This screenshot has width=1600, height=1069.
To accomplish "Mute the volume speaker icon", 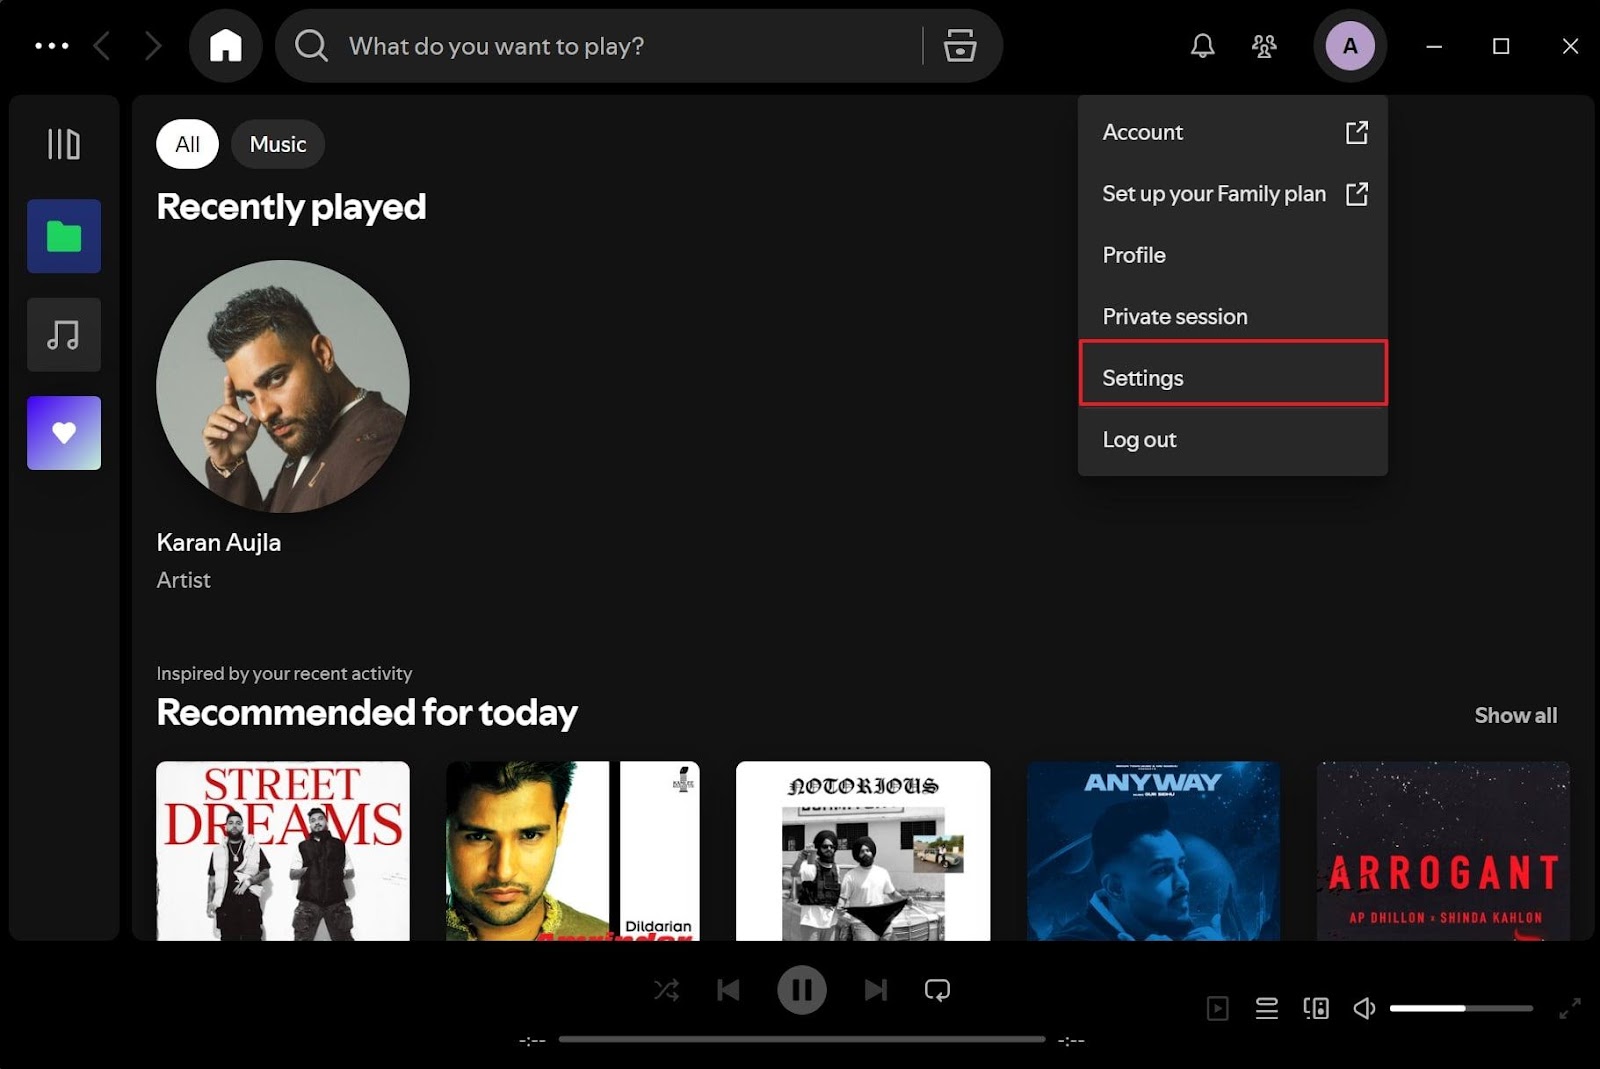I will 1364,1008.
